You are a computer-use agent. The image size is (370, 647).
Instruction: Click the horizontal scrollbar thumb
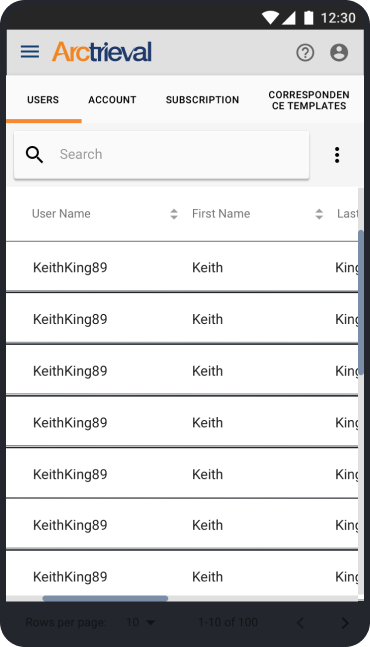105,598
